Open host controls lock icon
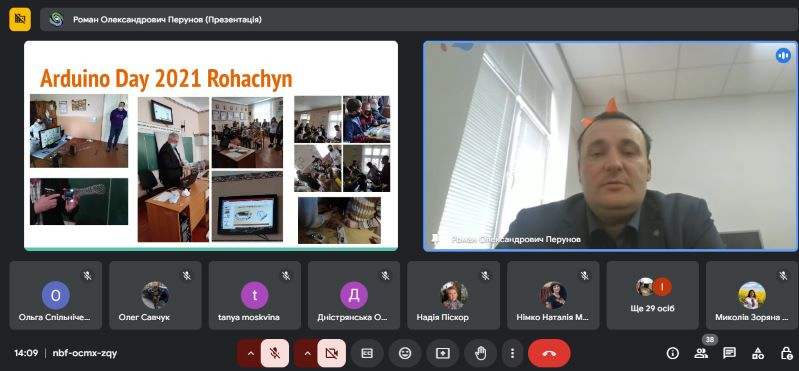The image size is (799, 371). (x=786, y=353)
